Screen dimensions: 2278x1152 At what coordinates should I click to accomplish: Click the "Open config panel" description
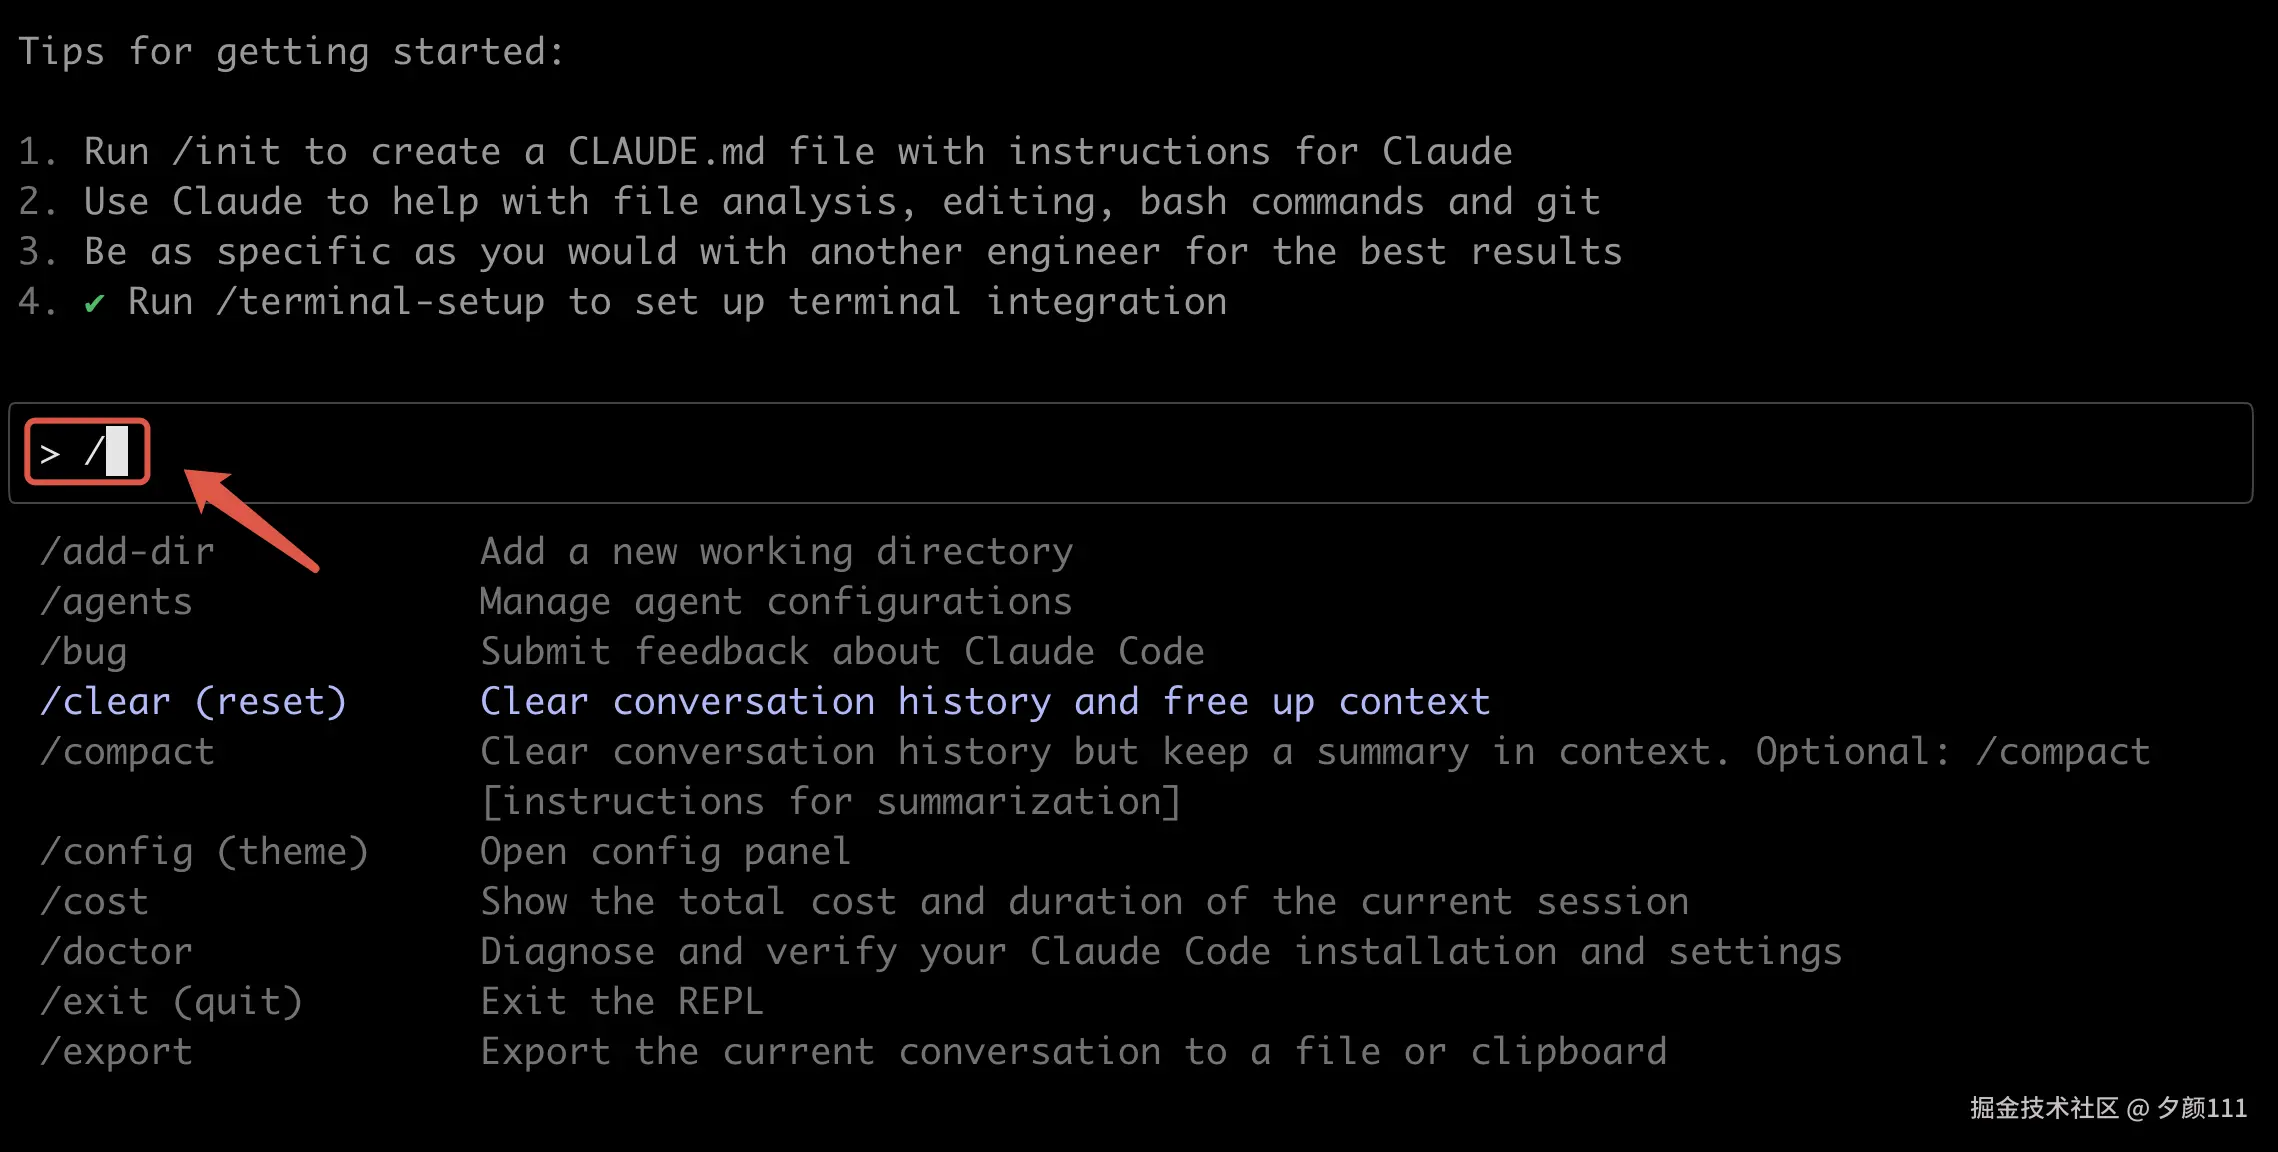click(x=665, y=852)
